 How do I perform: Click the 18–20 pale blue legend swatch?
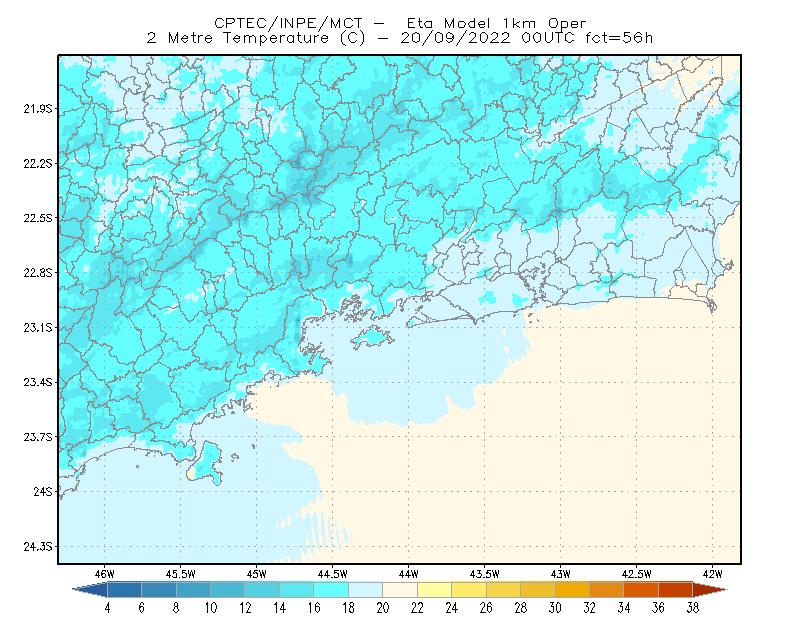[x=366, y=589]
